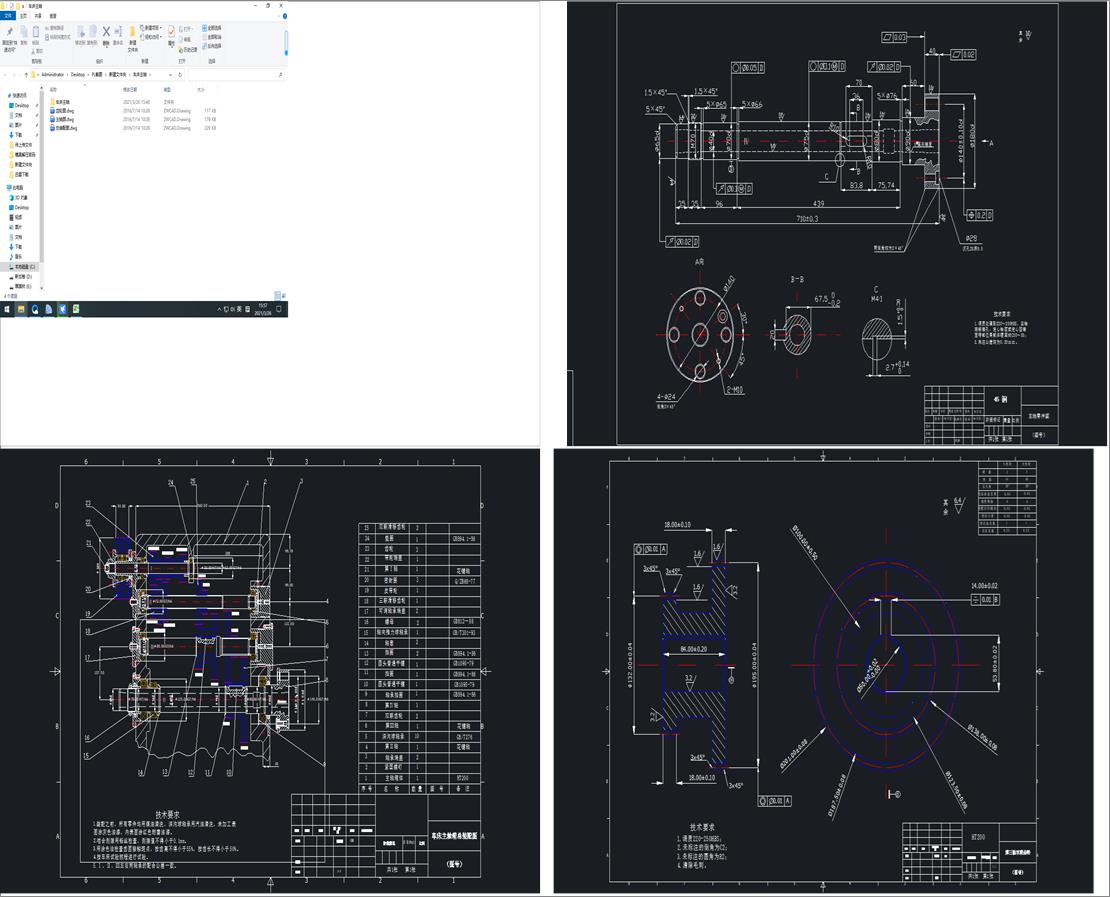Click the navigation pane scrollbar
Screen dimensions: 1110x897
(42, 177)
